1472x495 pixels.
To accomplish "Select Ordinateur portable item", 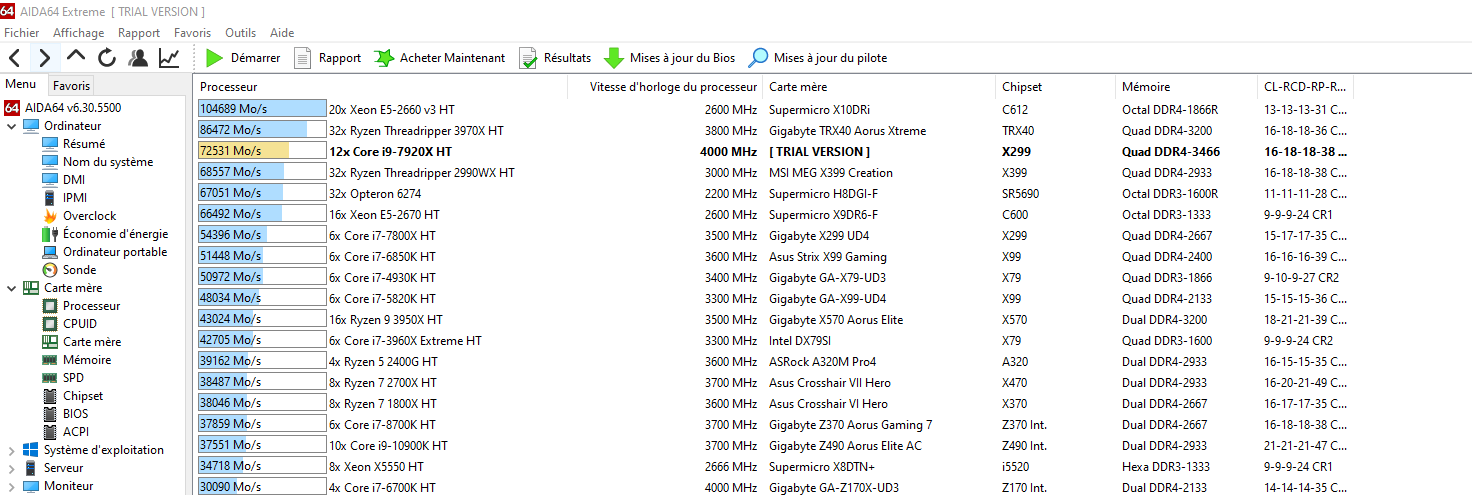I will pos(104,252).
